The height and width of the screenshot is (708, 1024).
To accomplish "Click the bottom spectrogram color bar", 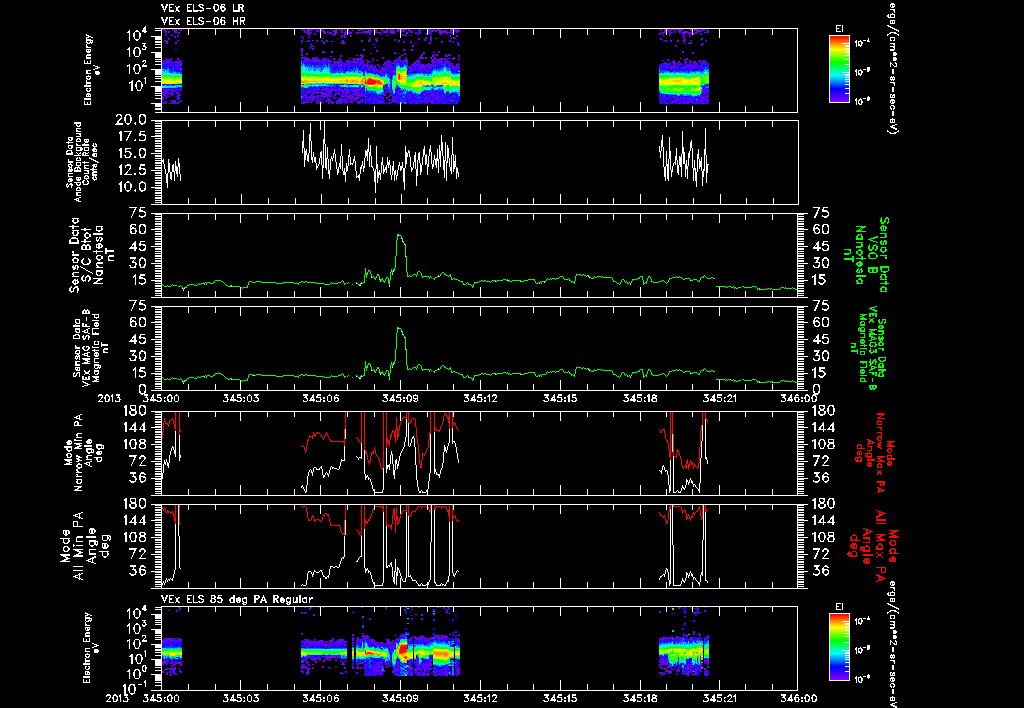I will click(x=839, y=647).
